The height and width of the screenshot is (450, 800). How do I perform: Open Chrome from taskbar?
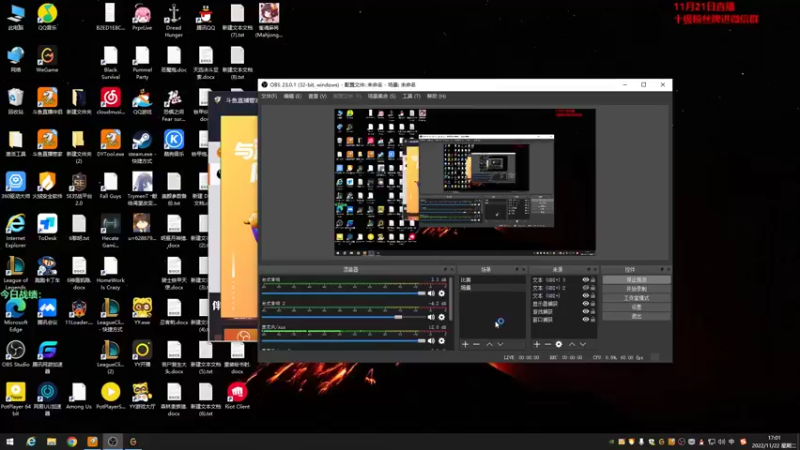[x=72, y=442]
